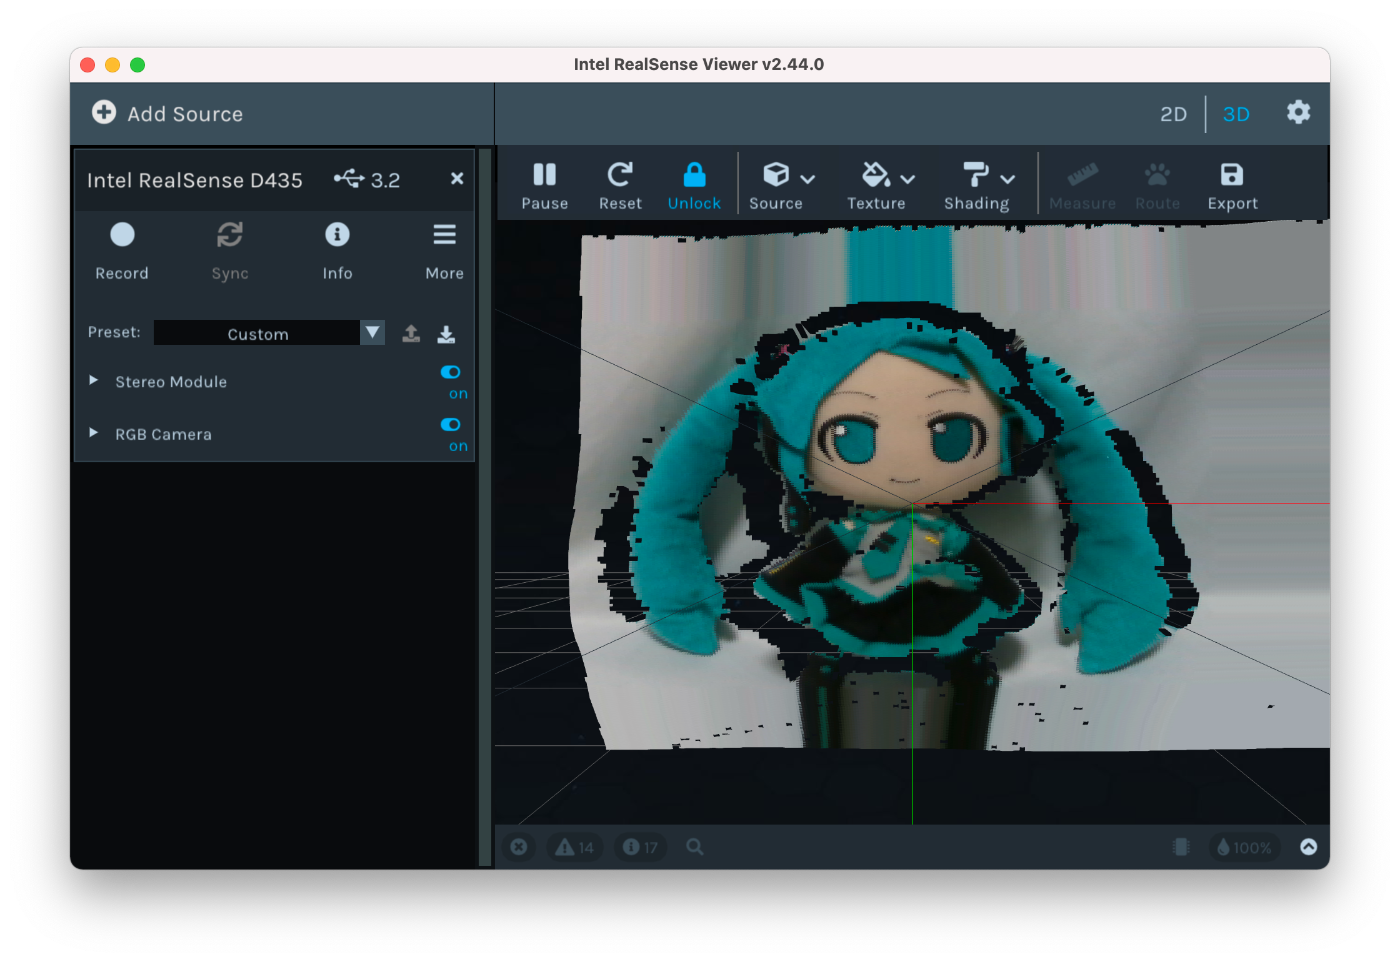Expand the RGB Camera section
Viewport: 1400px width, 962px height.
[93, 433]
